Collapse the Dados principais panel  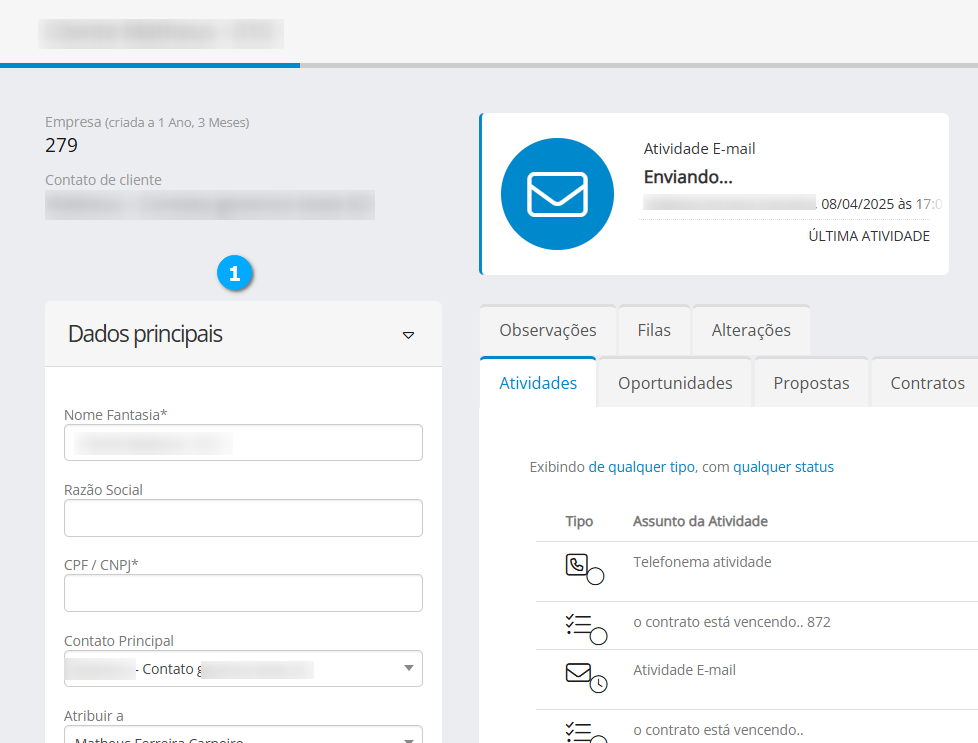coord(408,335)
